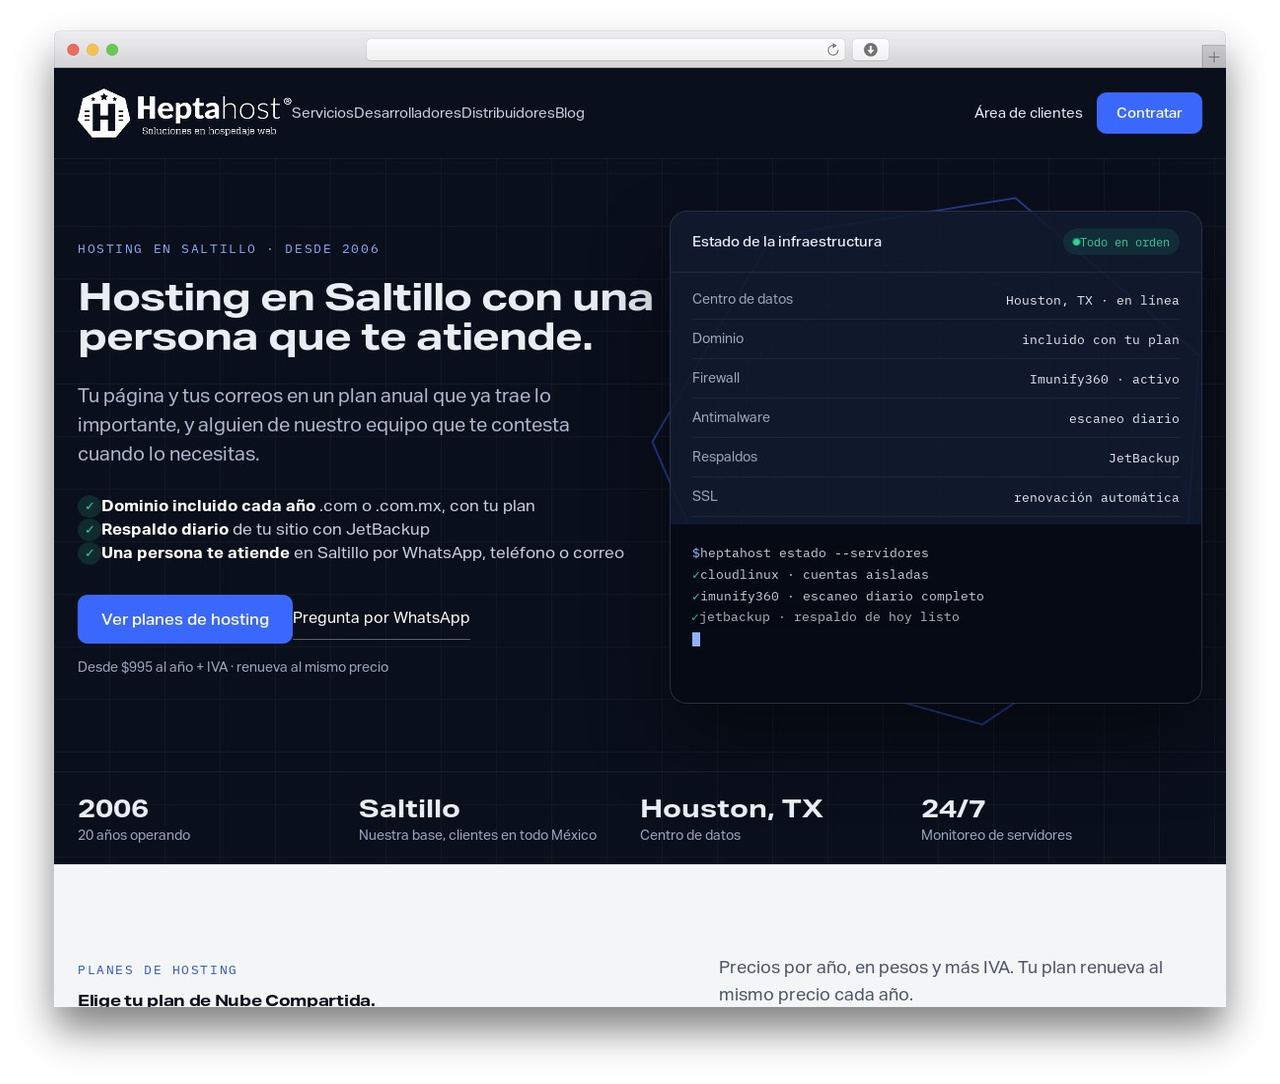The image size is (1280, 1084).
Task: Select the Firewall row label
Action: (716, 378)
